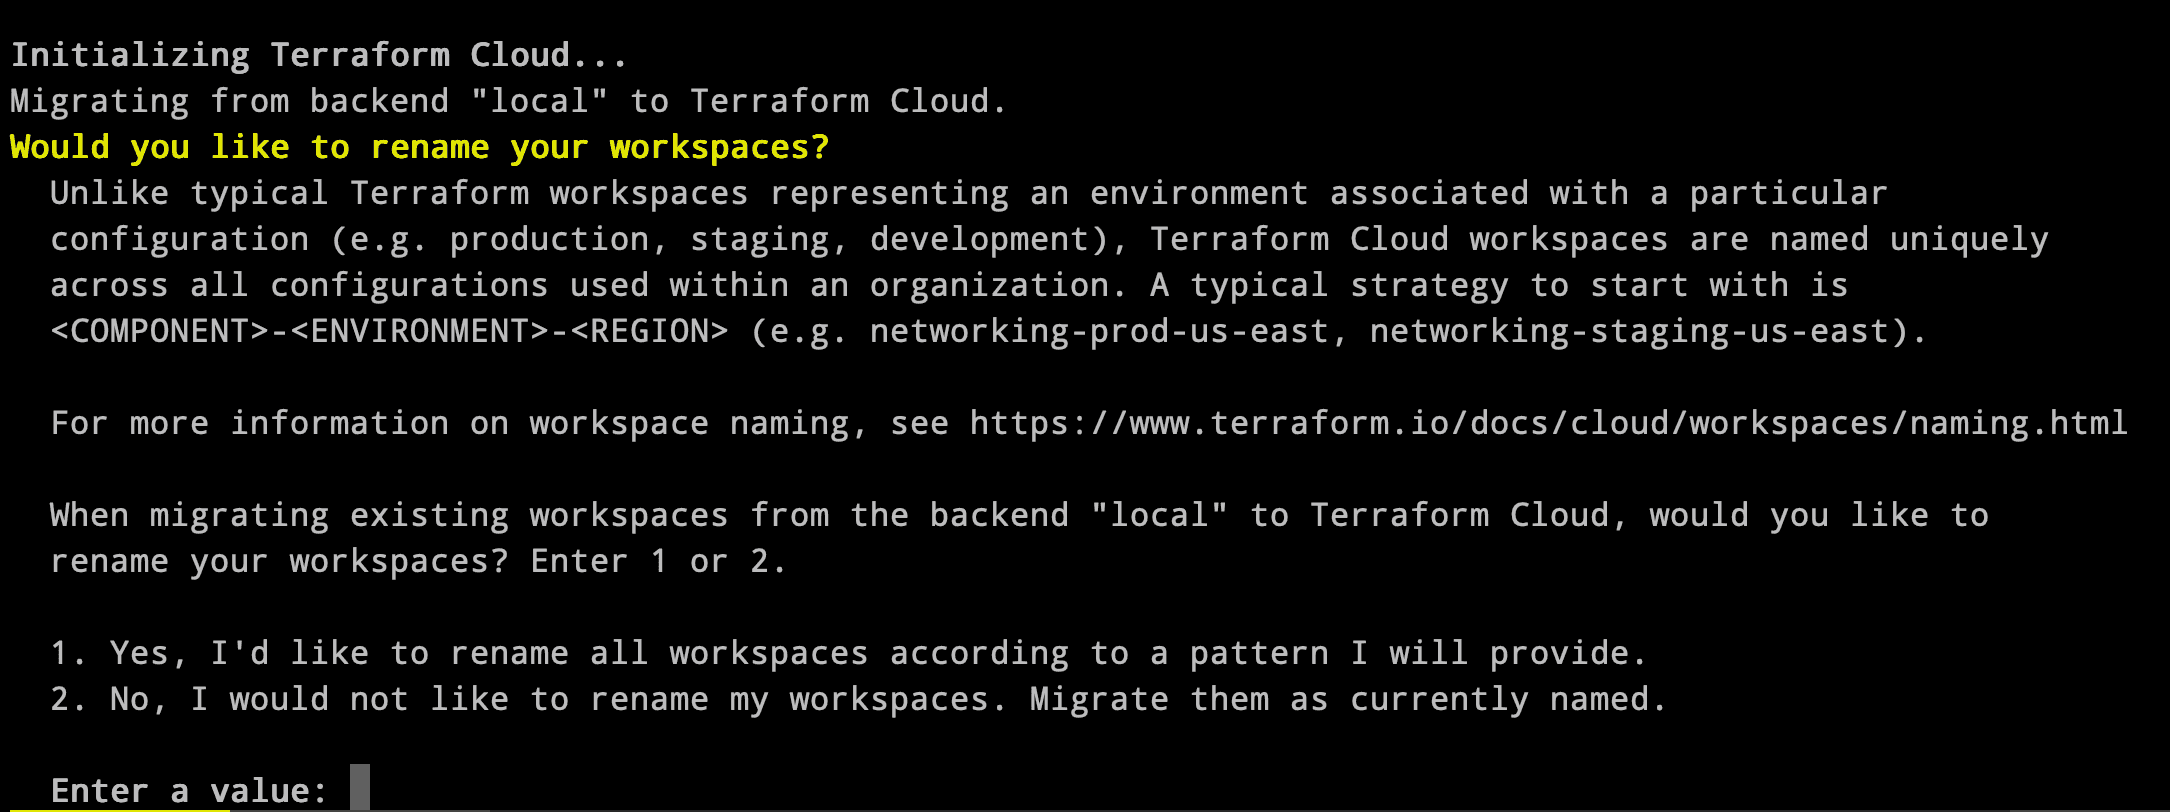Click option 1 to rename all workspaces
Image resolution: width=2170 pixels, height=812 pixels.
848,654
